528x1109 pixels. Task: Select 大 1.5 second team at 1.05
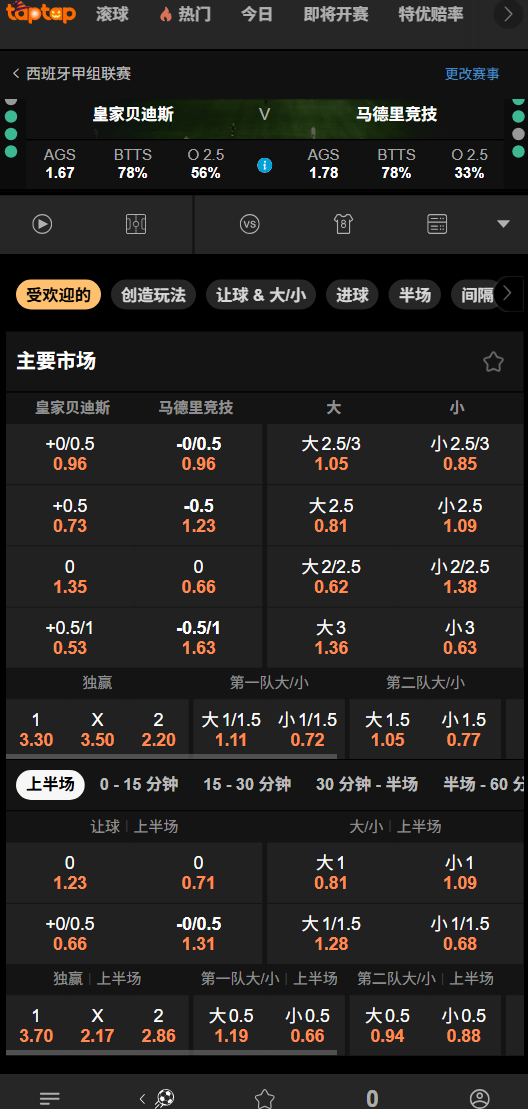pos(387,730)
